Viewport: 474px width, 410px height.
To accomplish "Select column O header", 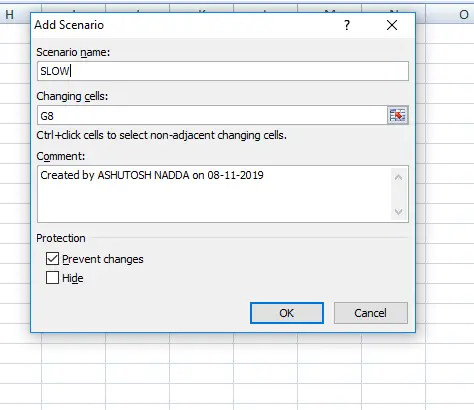I will point(462,15).
